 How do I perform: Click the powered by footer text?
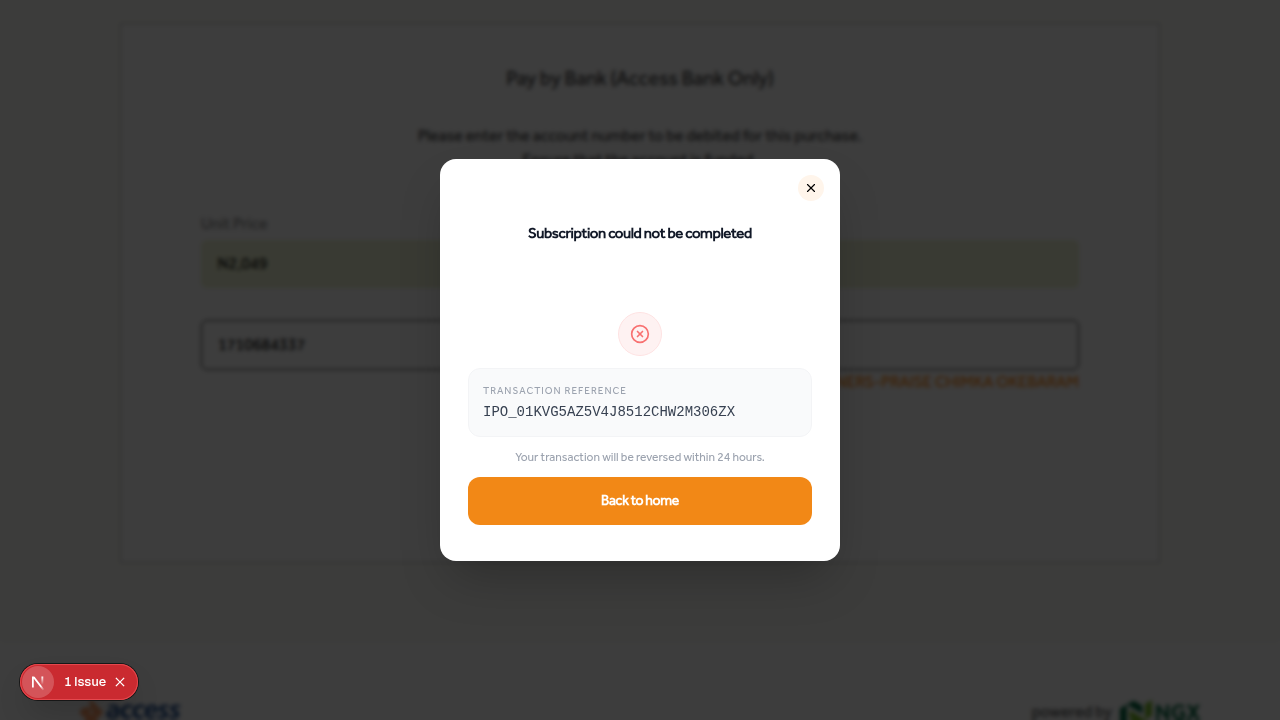coord(1071,711)
